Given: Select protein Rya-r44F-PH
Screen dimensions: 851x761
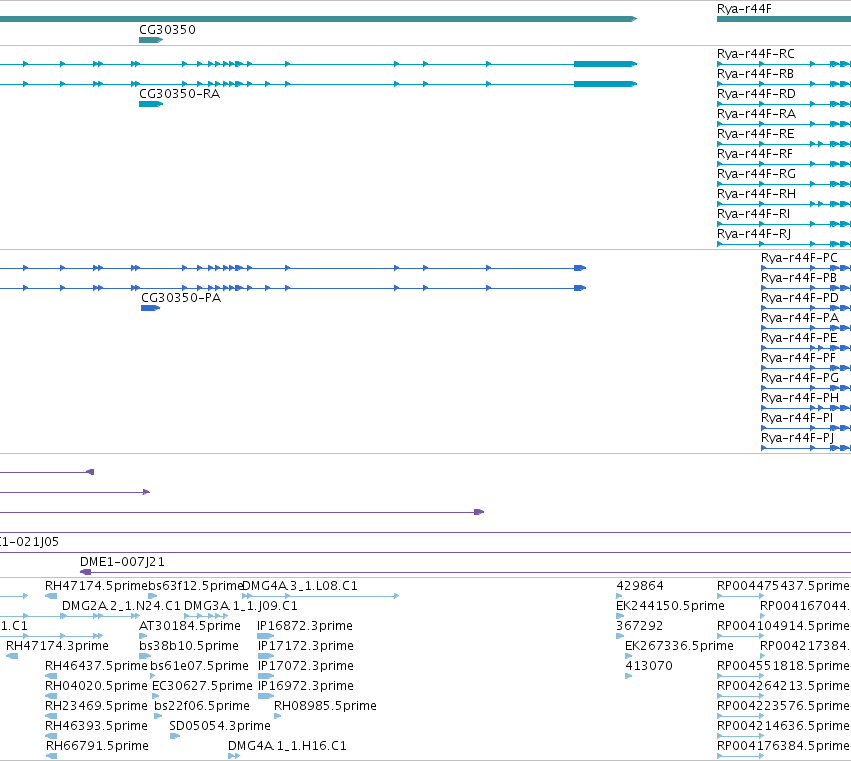Looking at the screenshot, I should click(x=799, y=398).
